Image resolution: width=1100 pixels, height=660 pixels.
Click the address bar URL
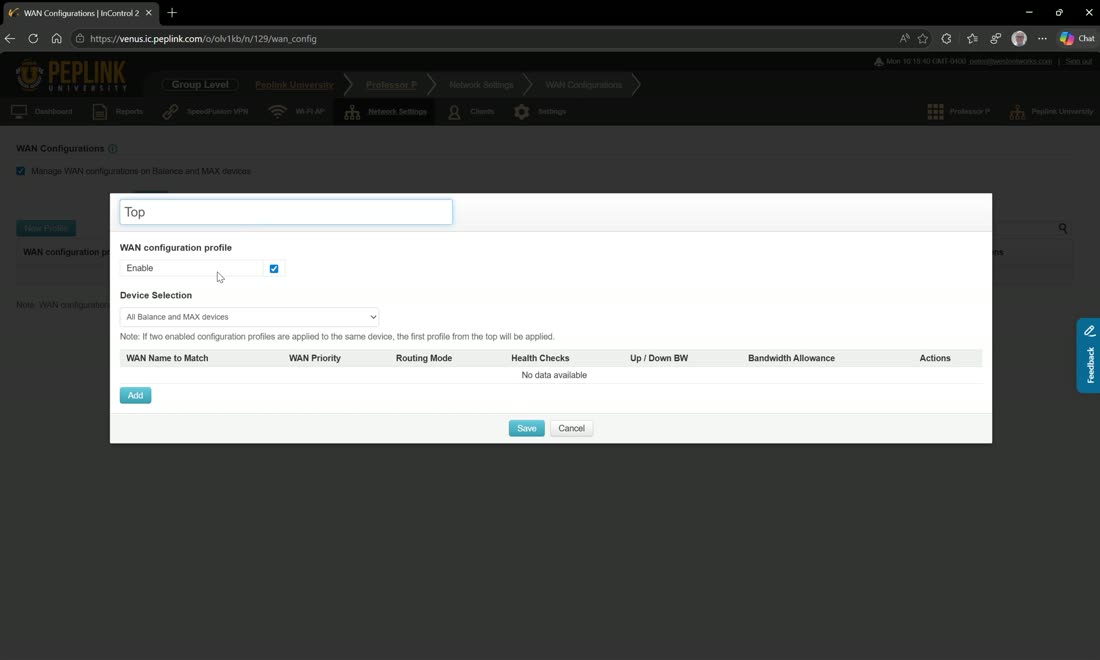[x=203, y=39]
